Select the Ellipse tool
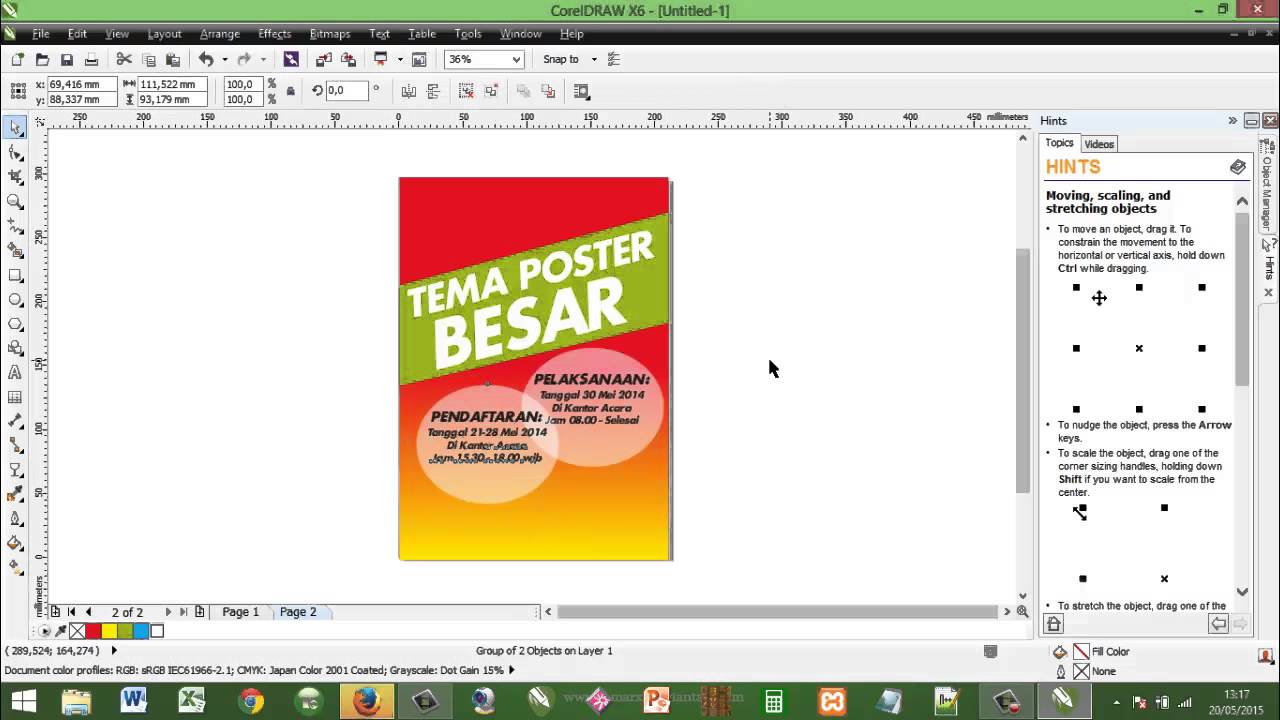Image resolution: width=1280 pixels, height=720 pixels. point(15,299)
